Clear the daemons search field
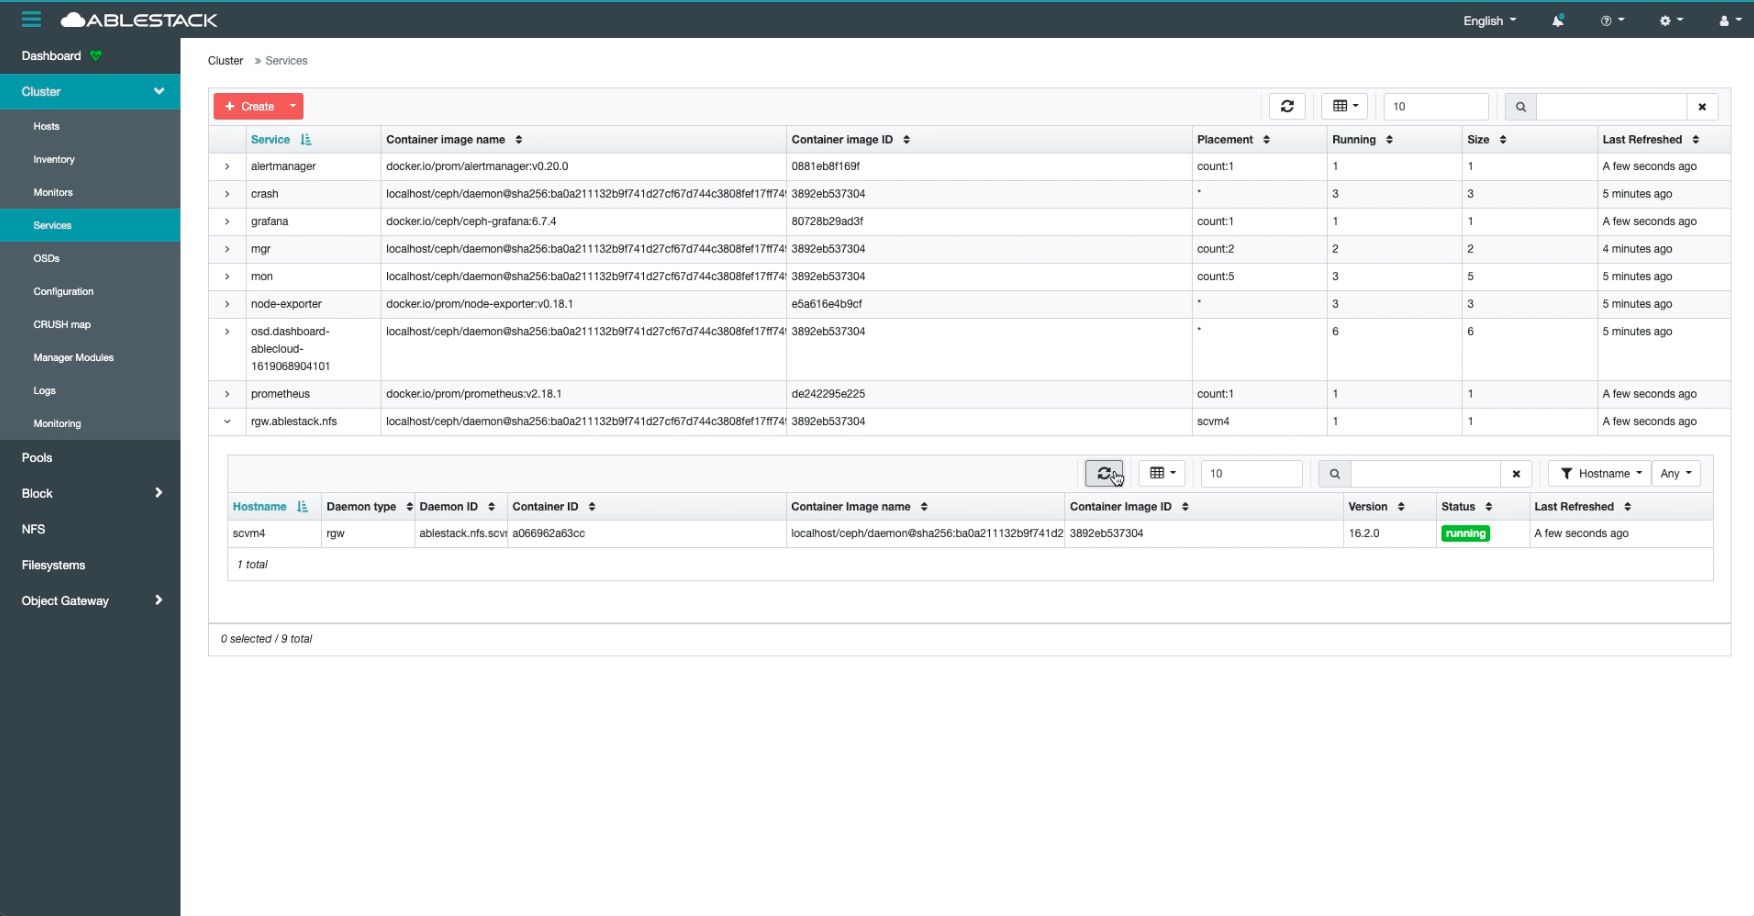This screenshot has height=916, width=1754. point(1516,473)
